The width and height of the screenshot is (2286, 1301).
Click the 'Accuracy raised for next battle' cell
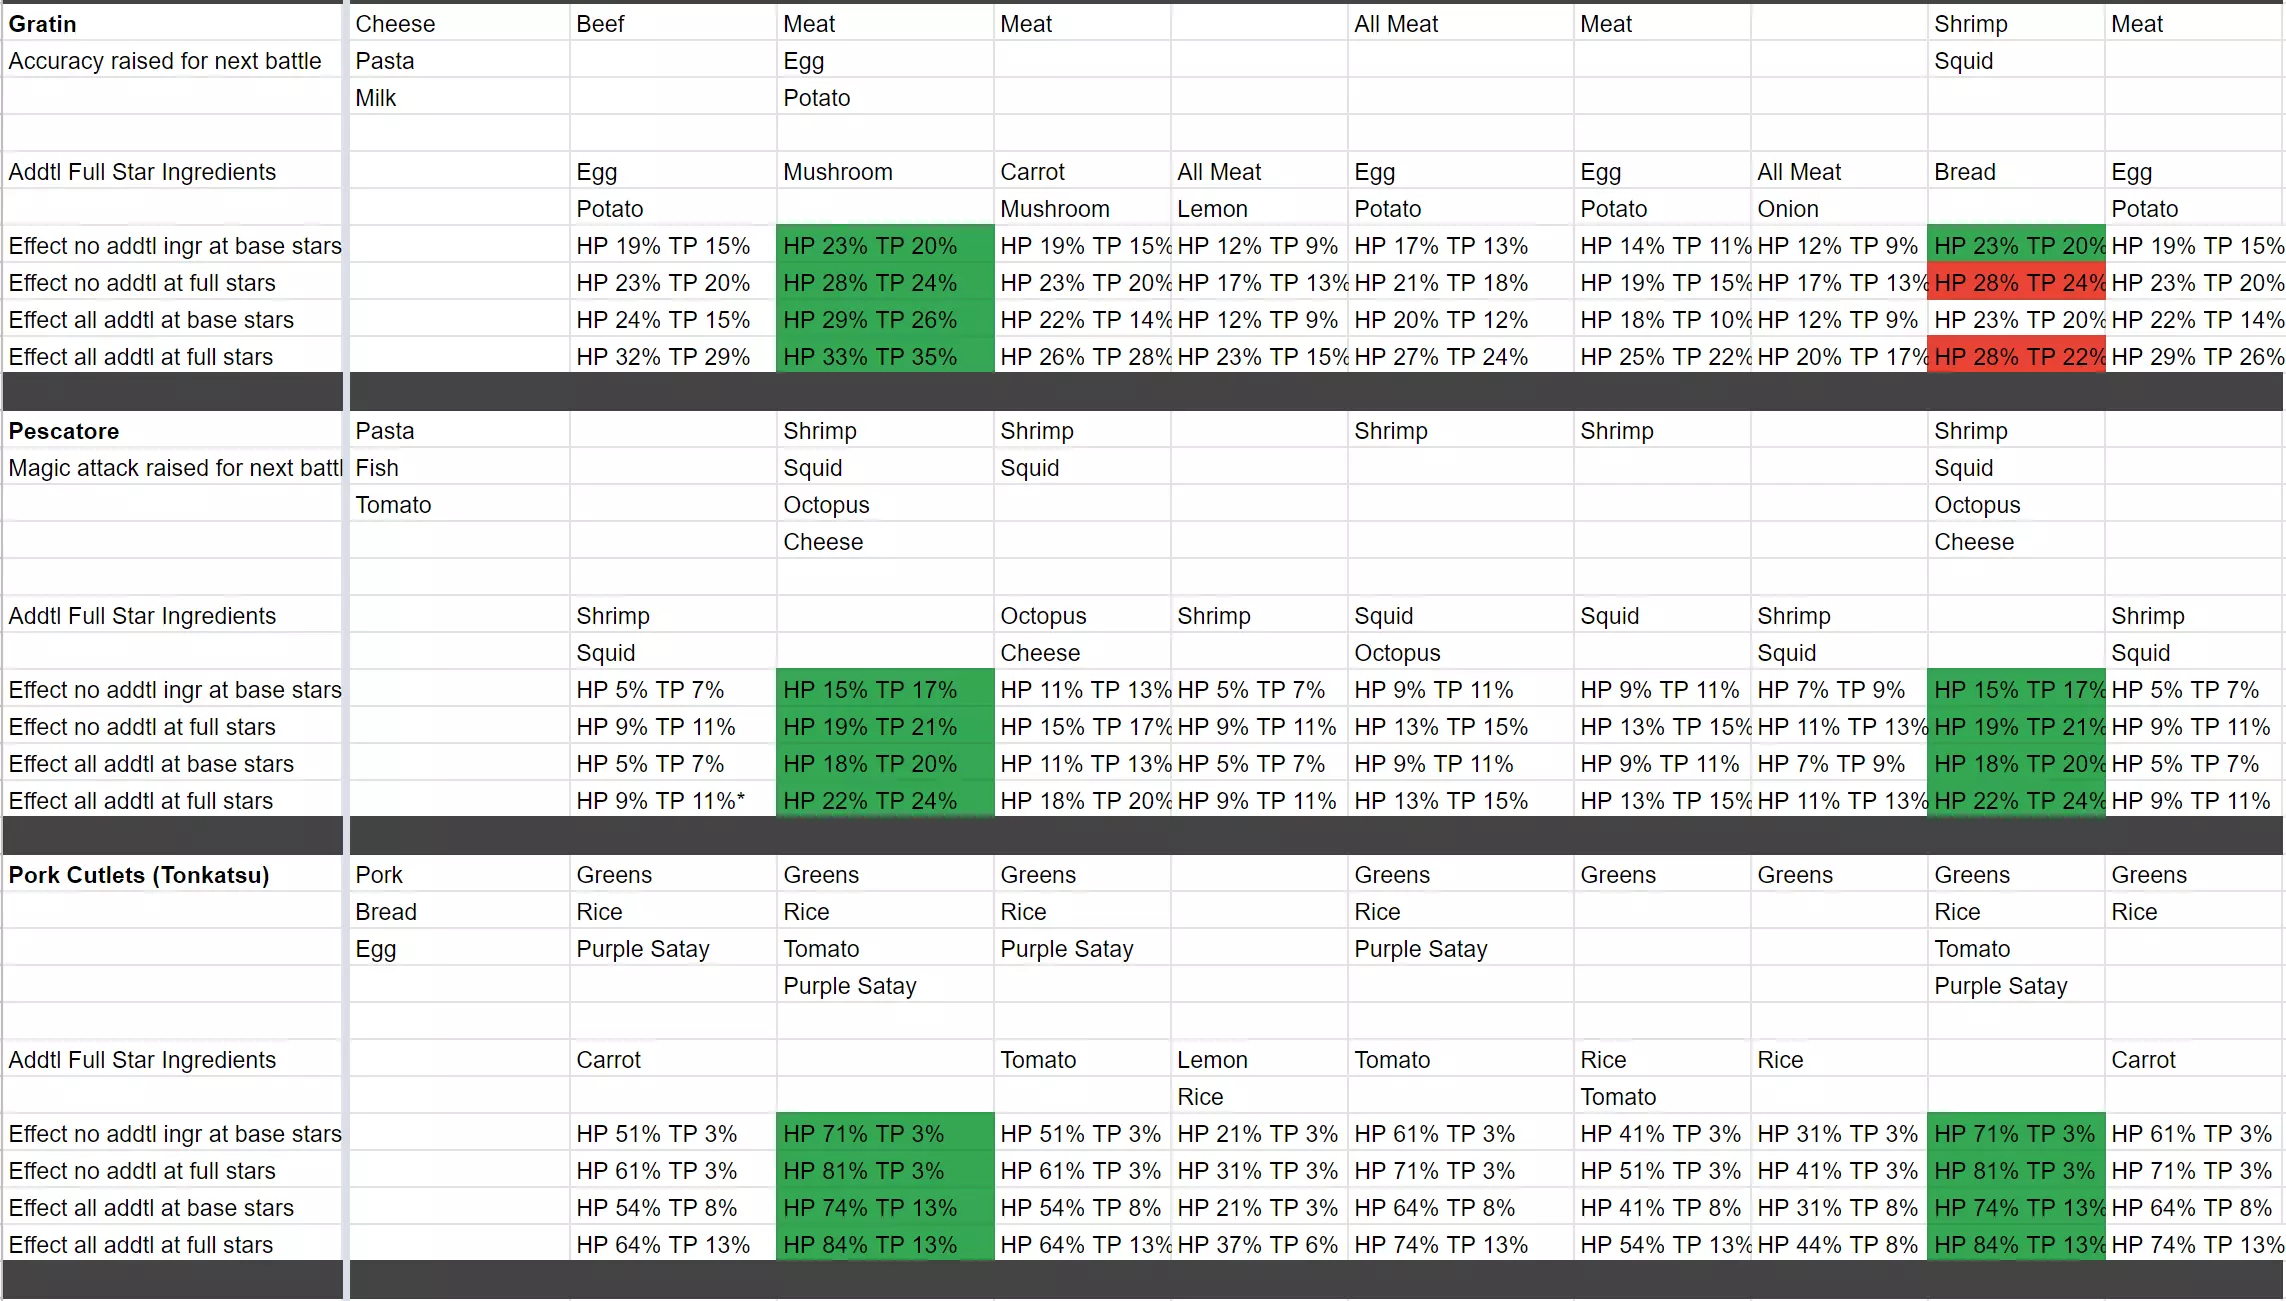(x=165, y=61)
